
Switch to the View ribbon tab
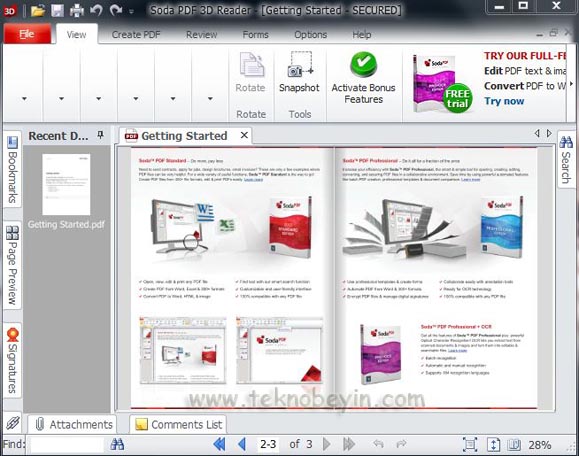pyautogui.click(x=76, y=35)
